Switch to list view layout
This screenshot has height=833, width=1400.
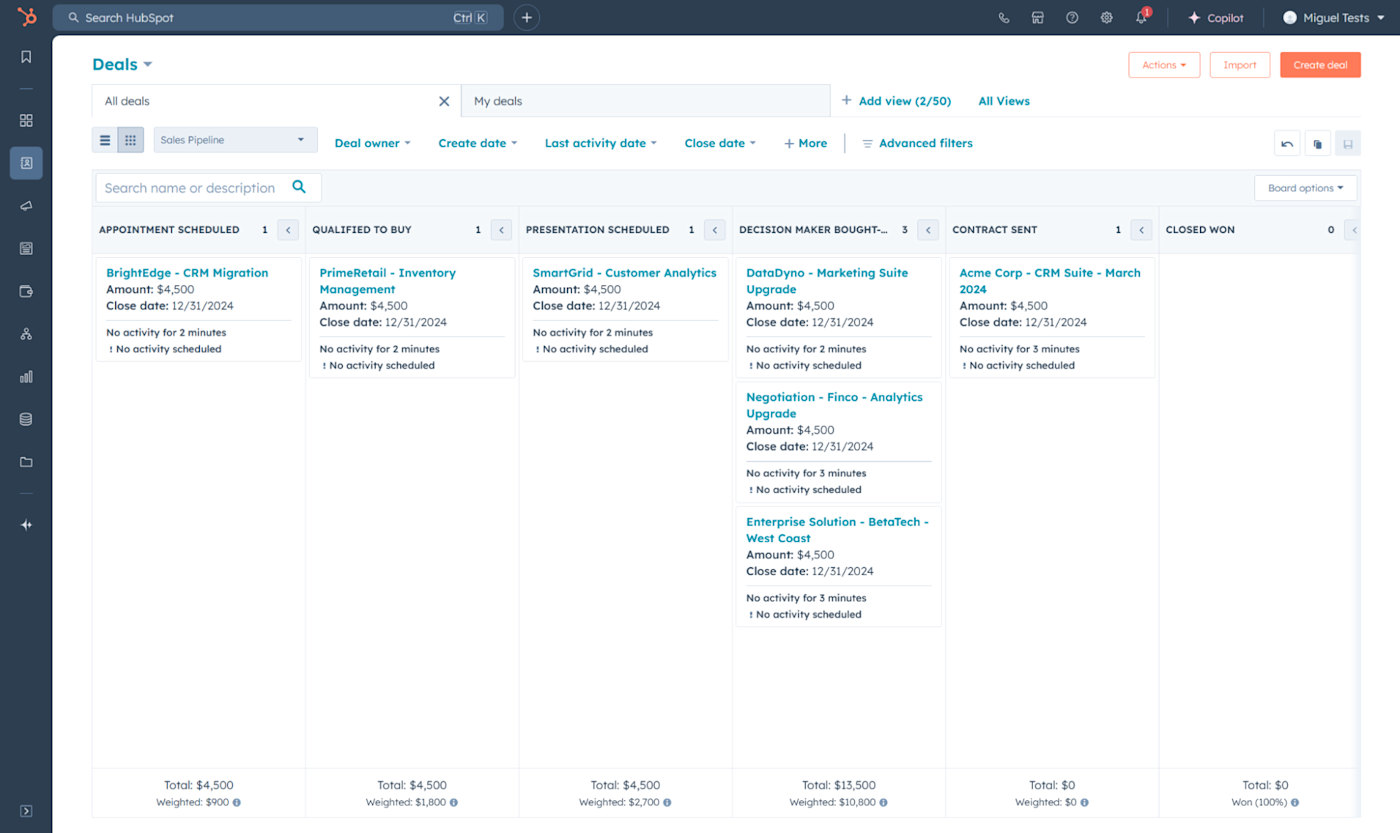(105, 140)
